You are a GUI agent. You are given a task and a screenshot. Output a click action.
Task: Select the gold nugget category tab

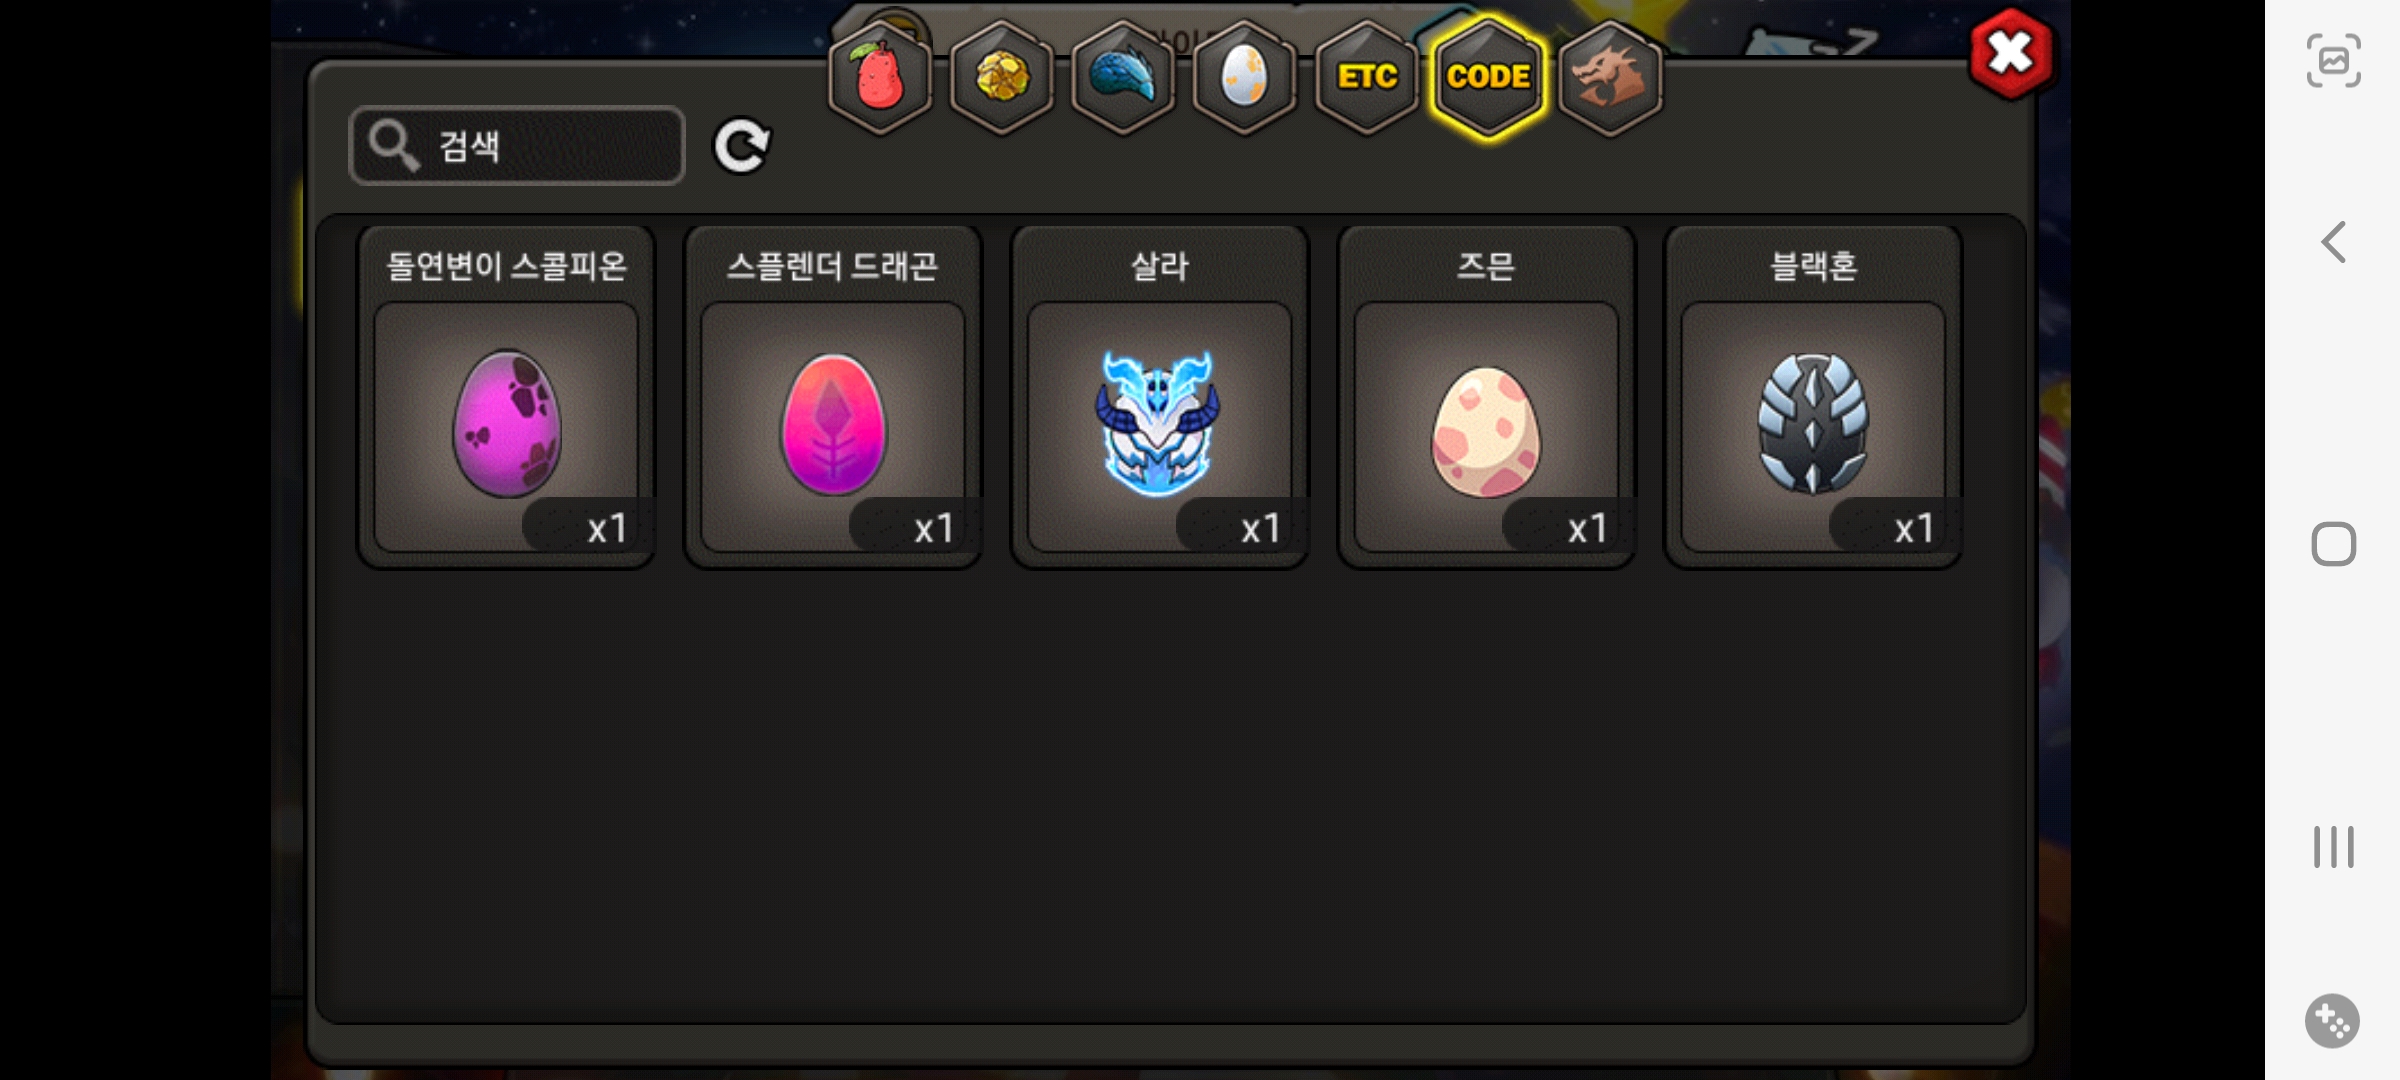coord(1001,77)
